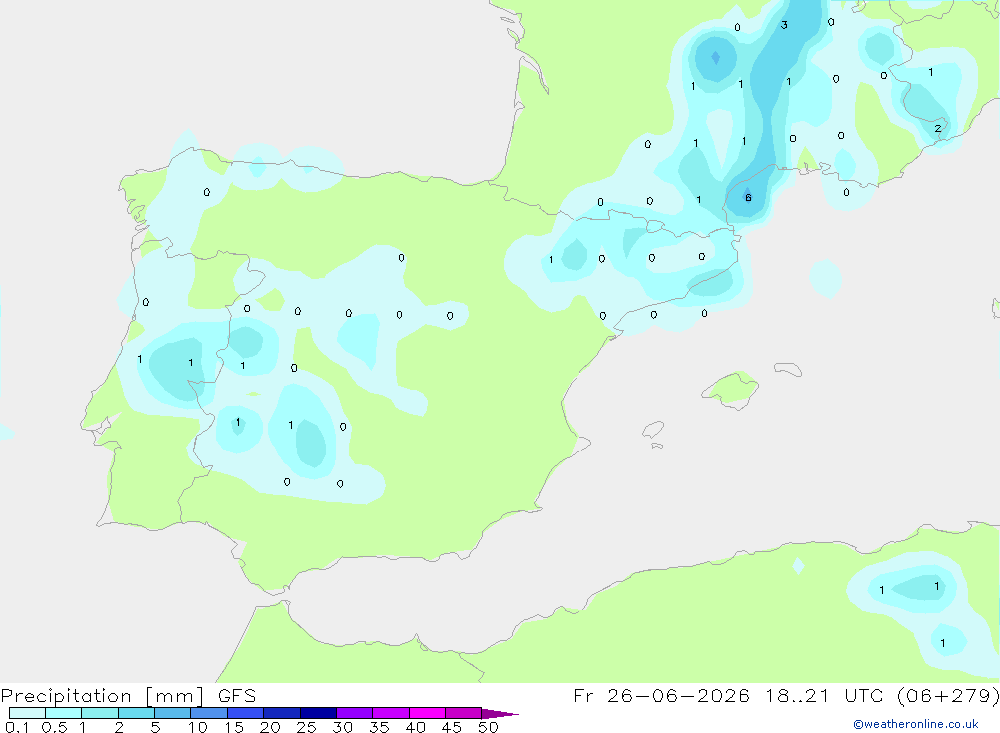
Task: Click the '35' legend scale label
Action: (x=379, y=727)
